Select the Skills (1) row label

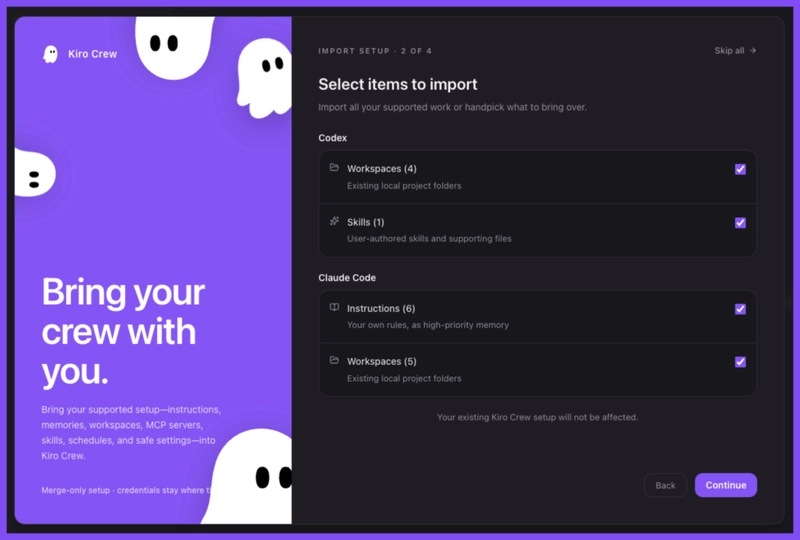click(365, 223)
